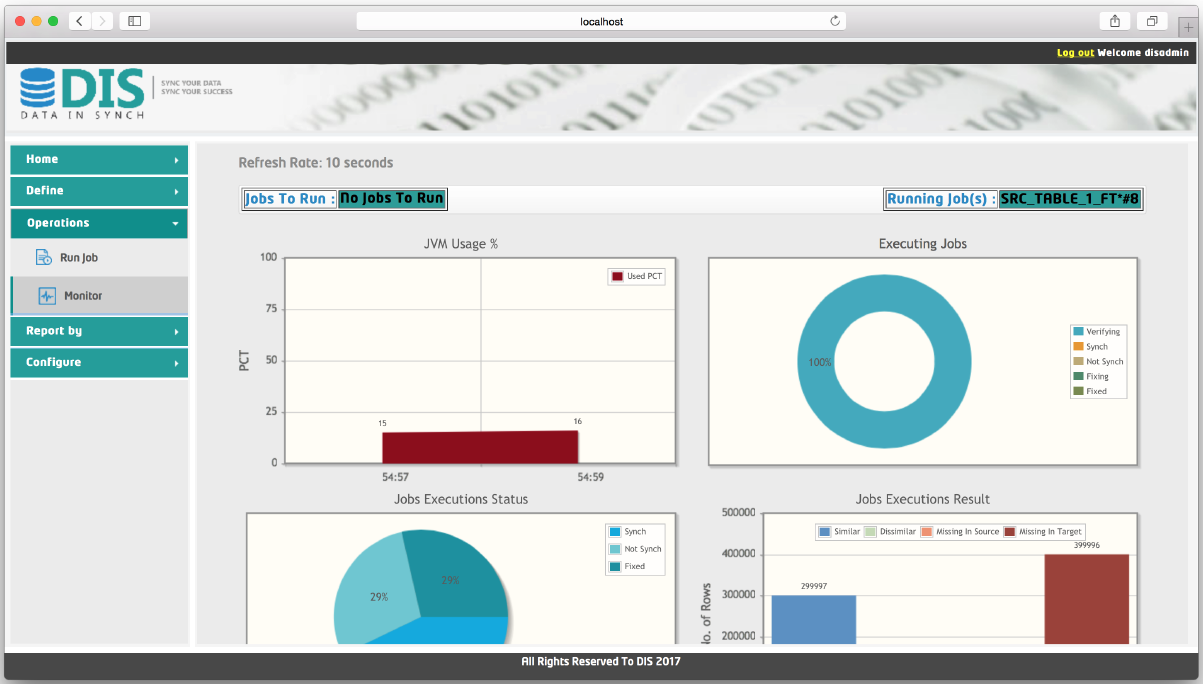Click the JVM usage red area
The height and width of the screenshot is (684, 1203).
pos(480,447)
